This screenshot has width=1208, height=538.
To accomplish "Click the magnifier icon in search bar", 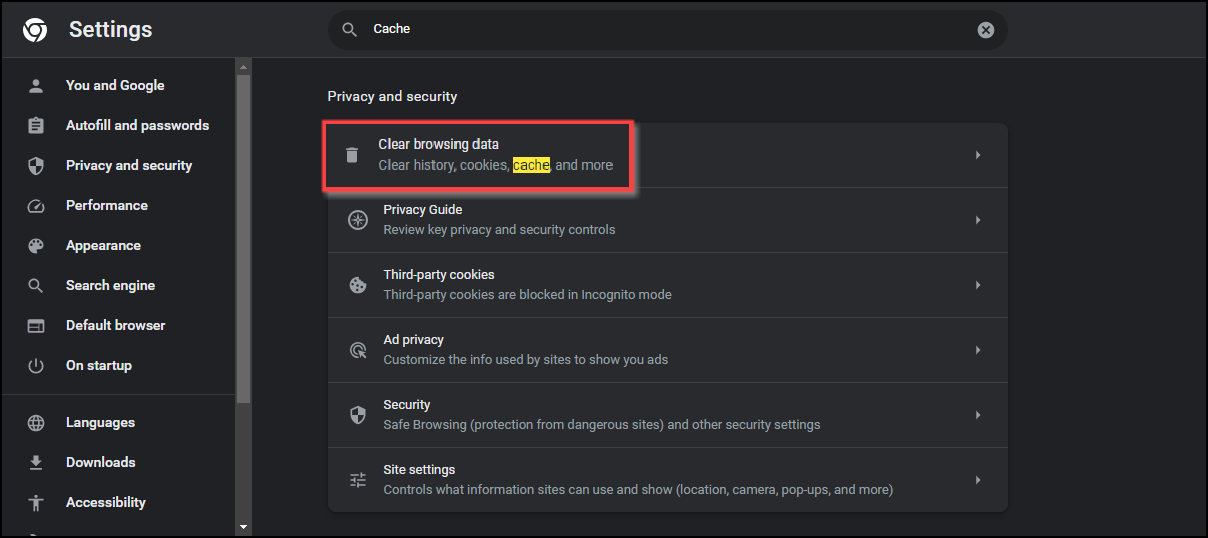I will click(349, 30).
